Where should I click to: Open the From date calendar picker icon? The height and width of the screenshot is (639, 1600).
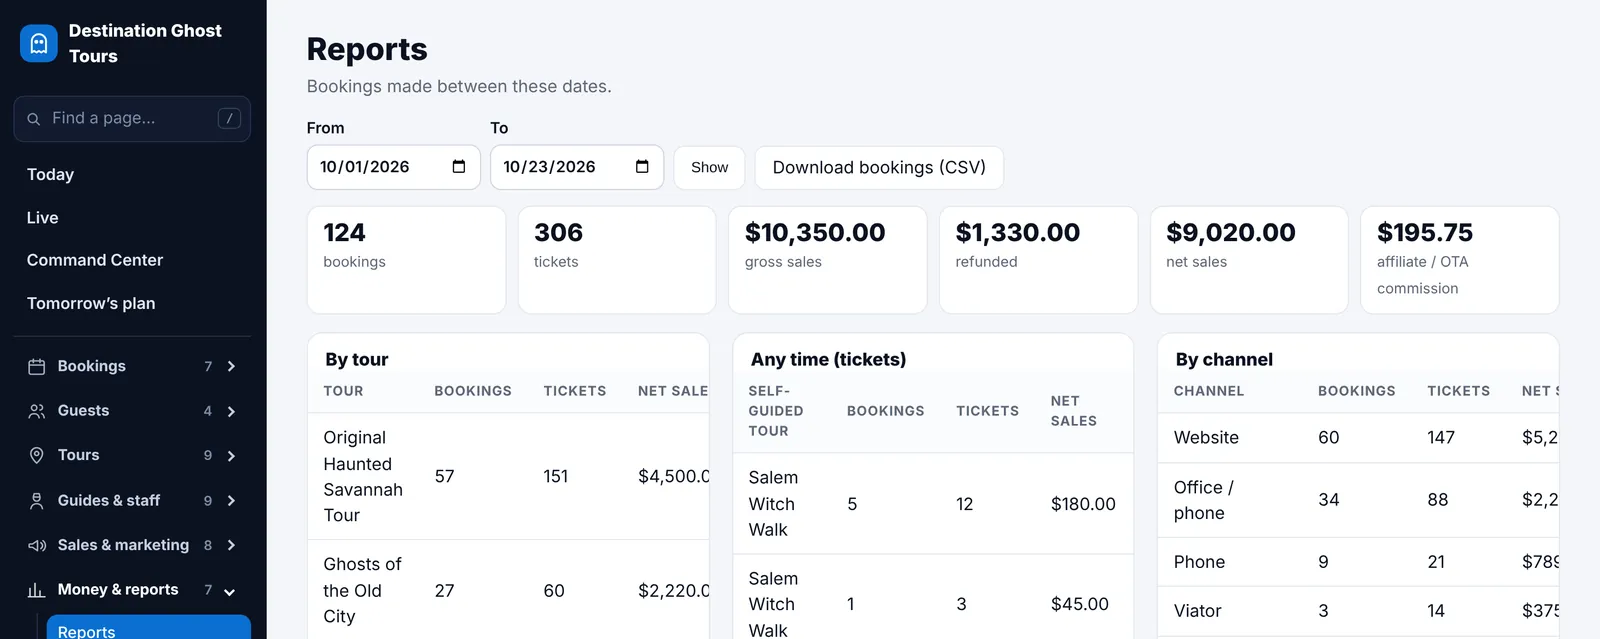459,167
